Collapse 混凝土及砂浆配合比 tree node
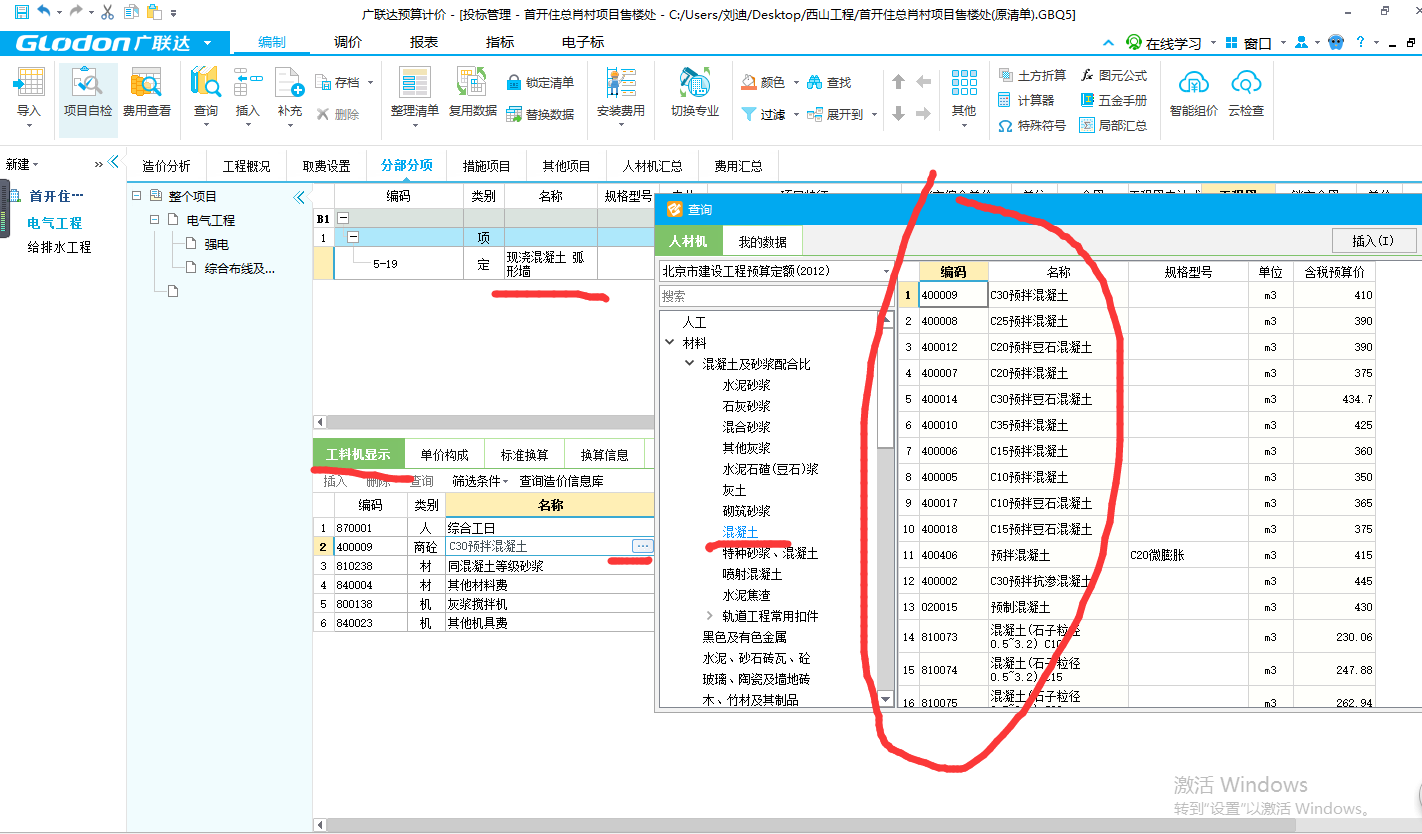The height and width of the screenshot is (834, 1422). point(689,364)
